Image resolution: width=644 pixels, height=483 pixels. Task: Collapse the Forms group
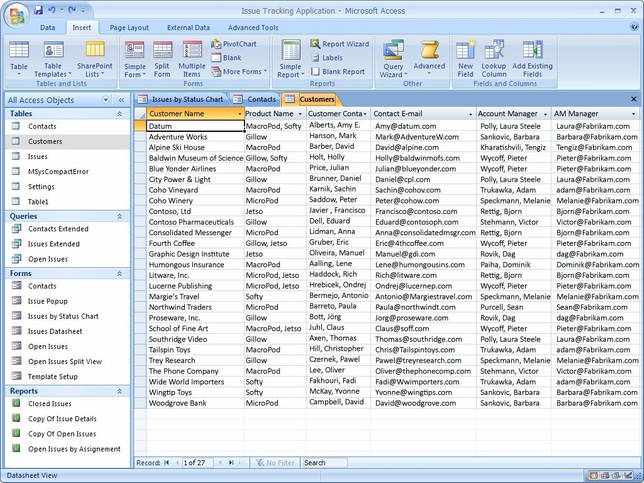click(x=119, y=274)
